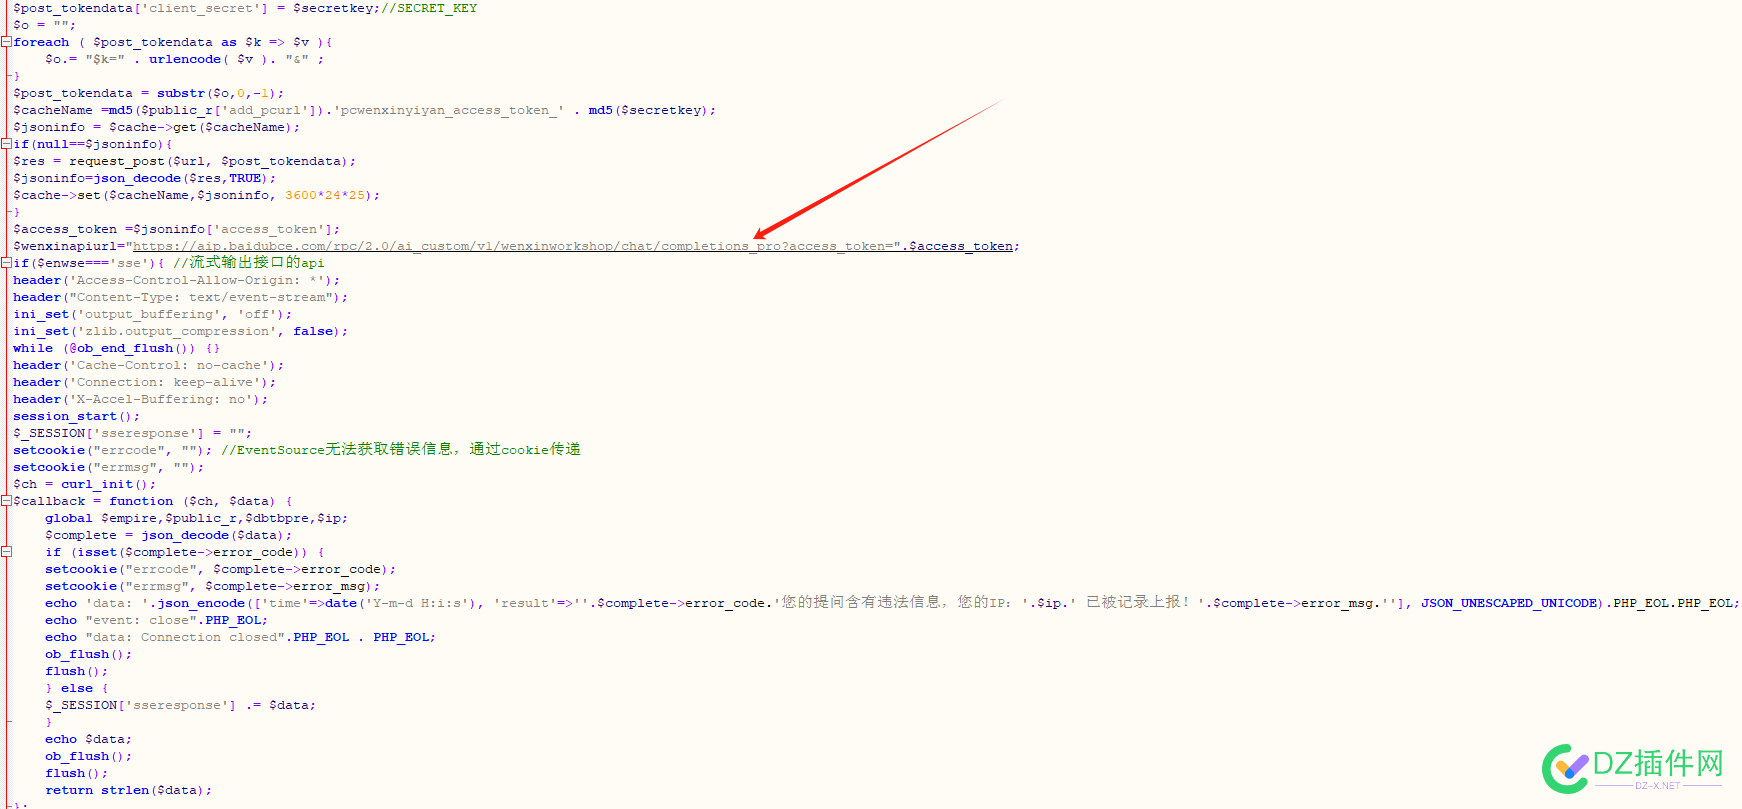Click the $cache->get($cacheName) line

click(156, 127)
